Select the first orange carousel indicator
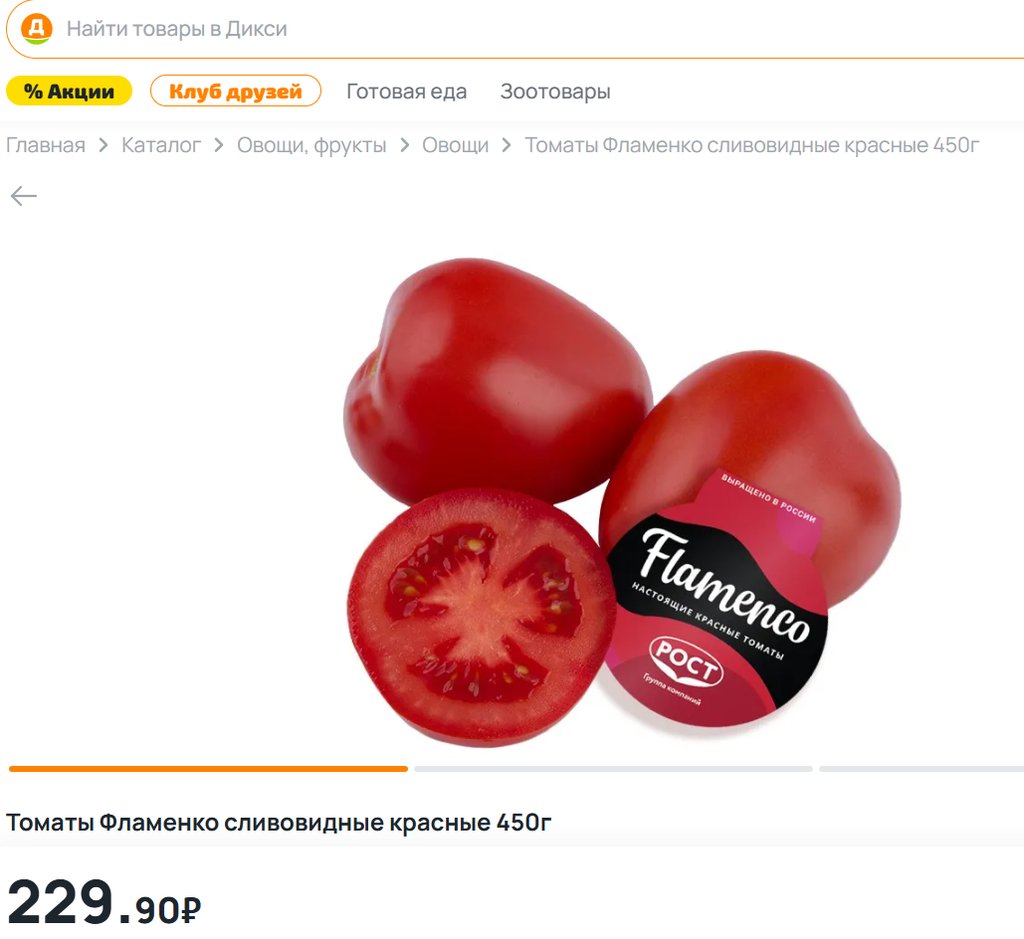This screenshot has height=939, width=1024. pos(208,769)
